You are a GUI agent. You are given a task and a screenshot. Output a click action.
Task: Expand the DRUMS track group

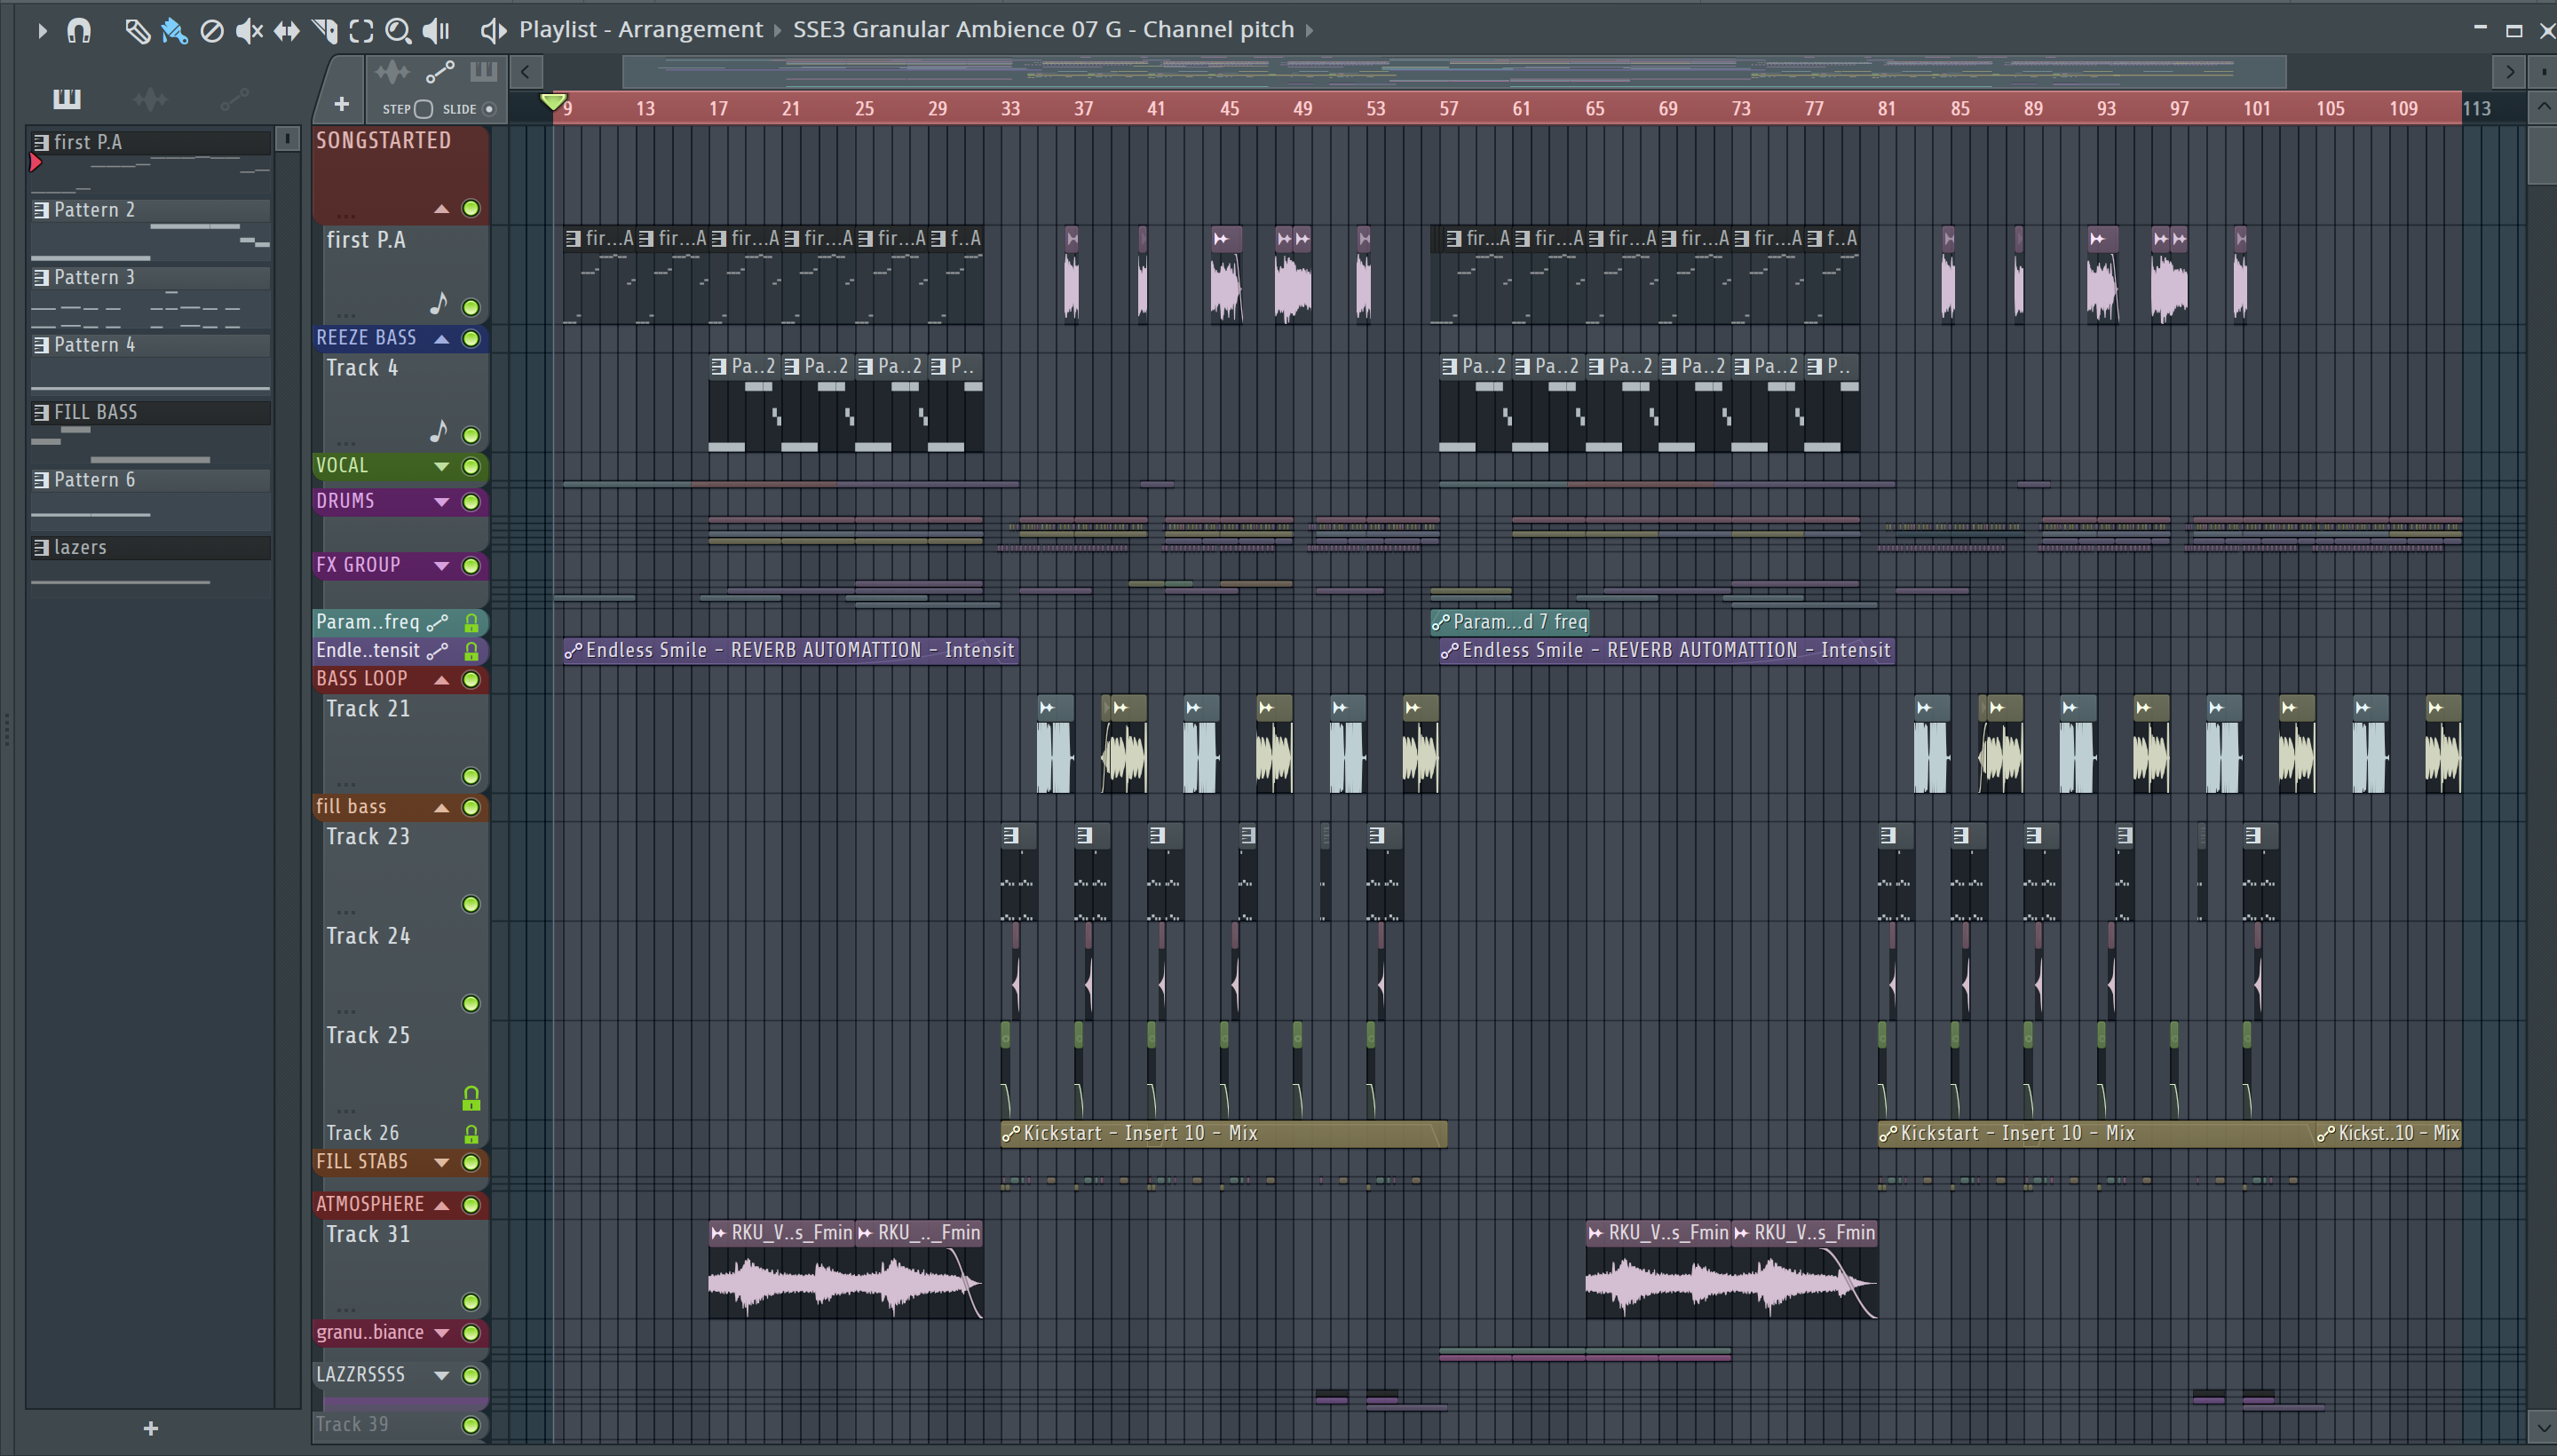pos(441,501)
